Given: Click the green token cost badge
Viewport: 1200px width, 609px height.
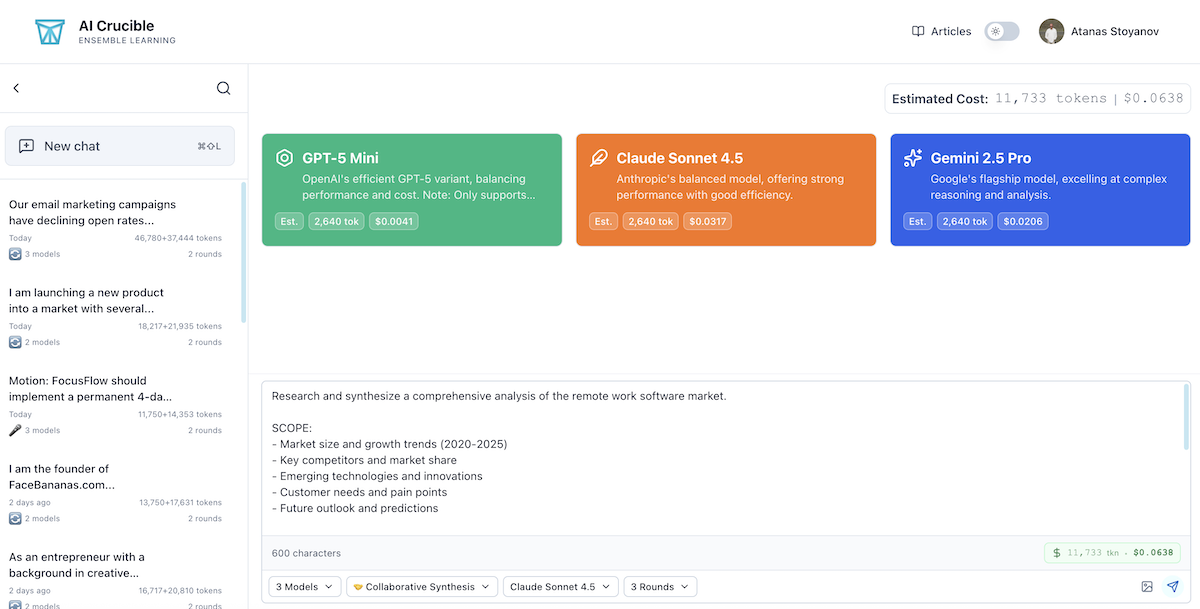Looking at the screenshot, I should (x=1113, y=553).
